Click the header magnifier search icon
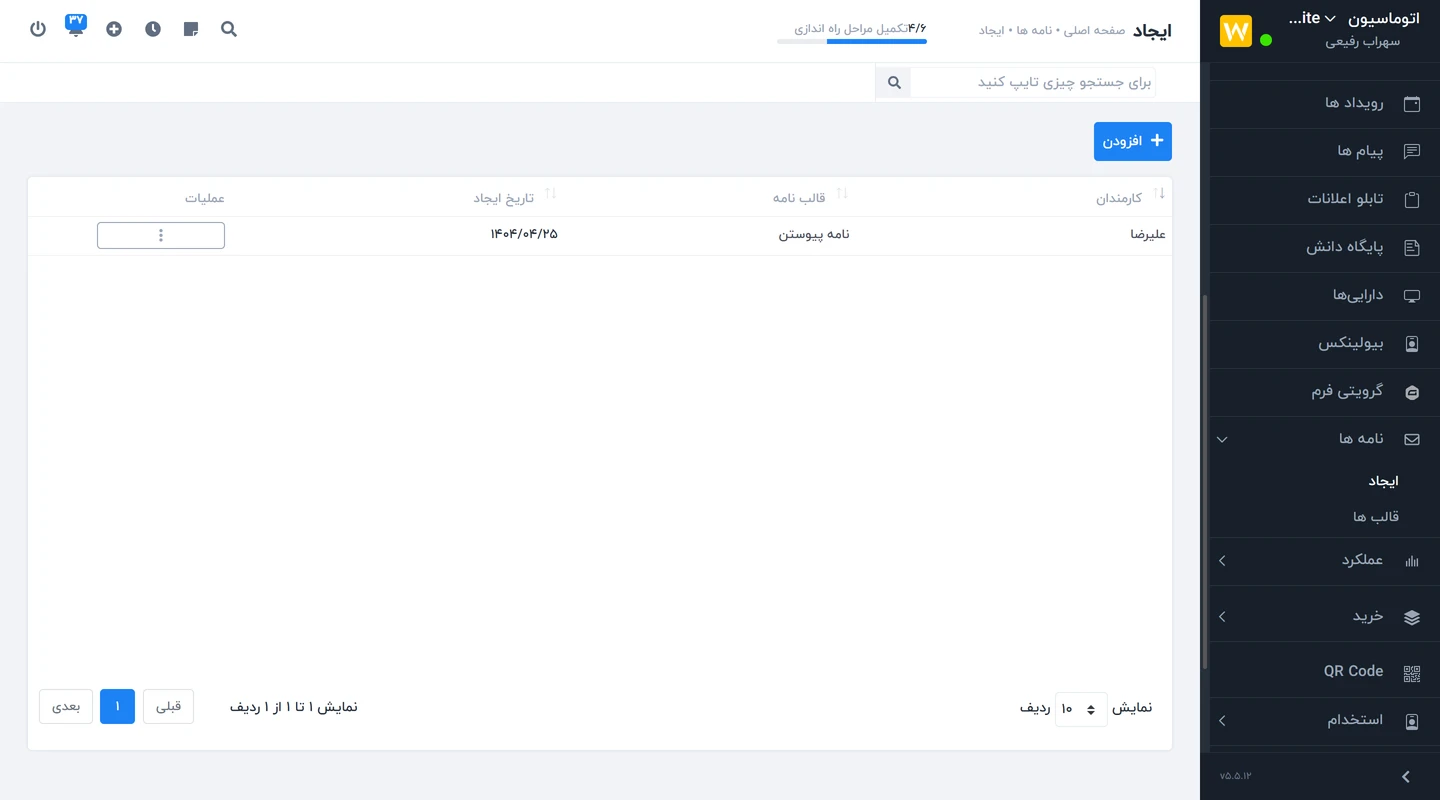This screenshot has width=1440, height=800. [229, 29]
